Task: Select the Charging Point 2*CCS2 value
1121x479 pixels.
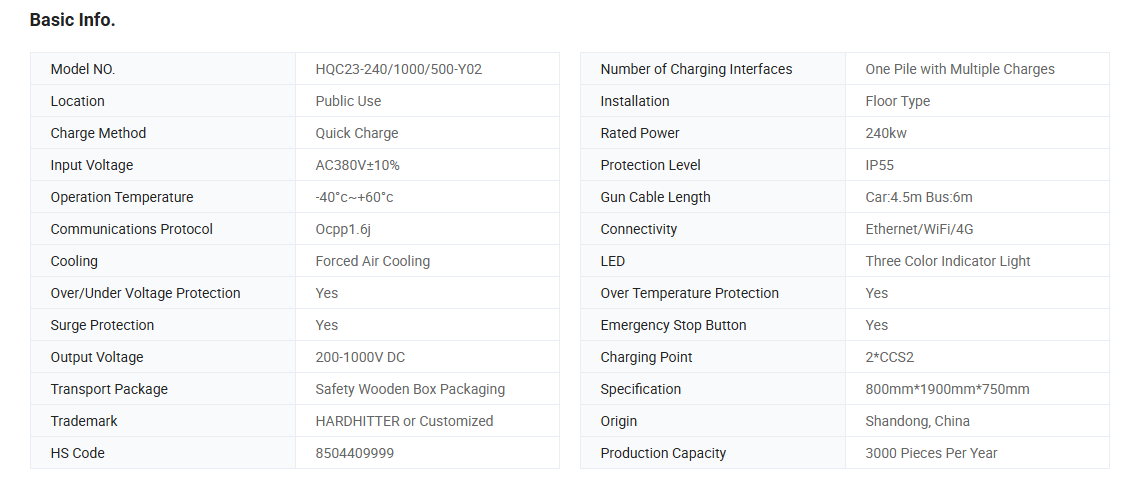Action: pyautogui.click(x=889, y=357)
